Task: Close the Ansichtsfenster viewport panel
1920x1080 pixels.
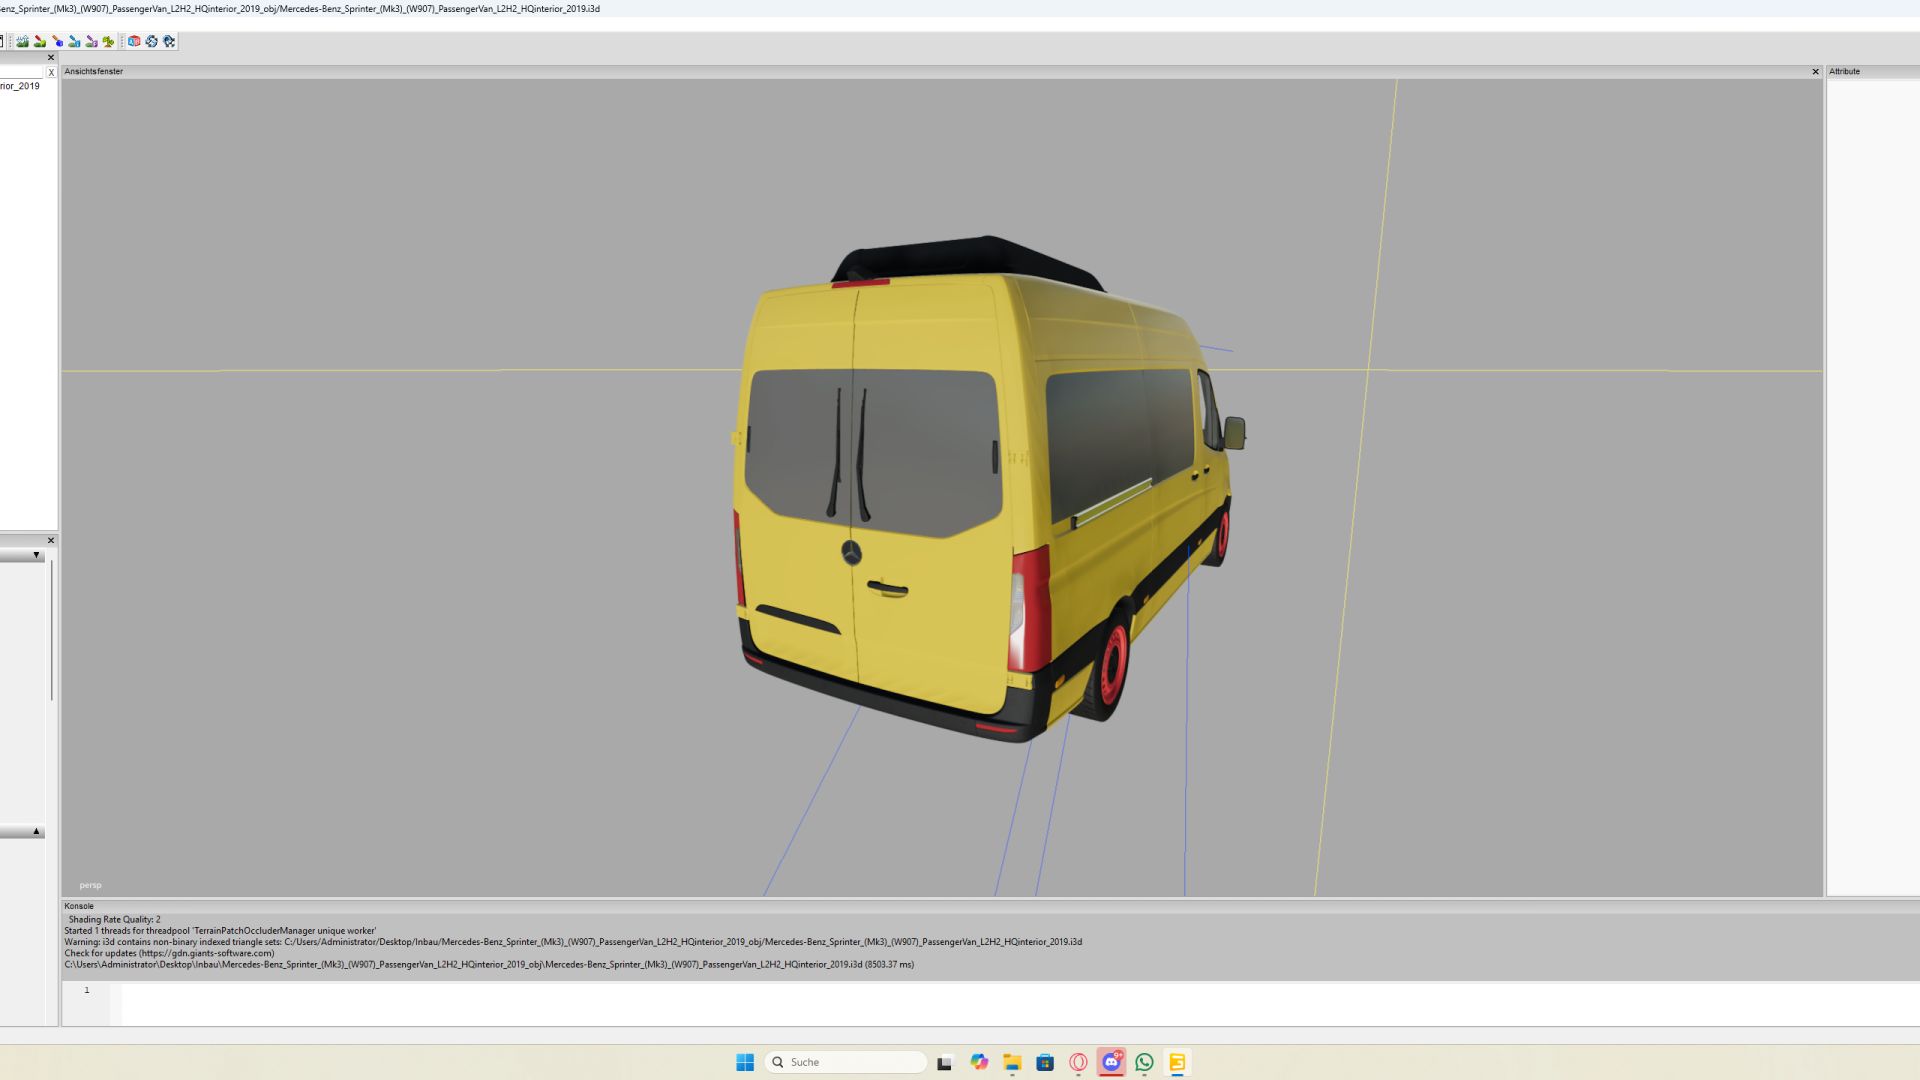Action: (1815, 71)
